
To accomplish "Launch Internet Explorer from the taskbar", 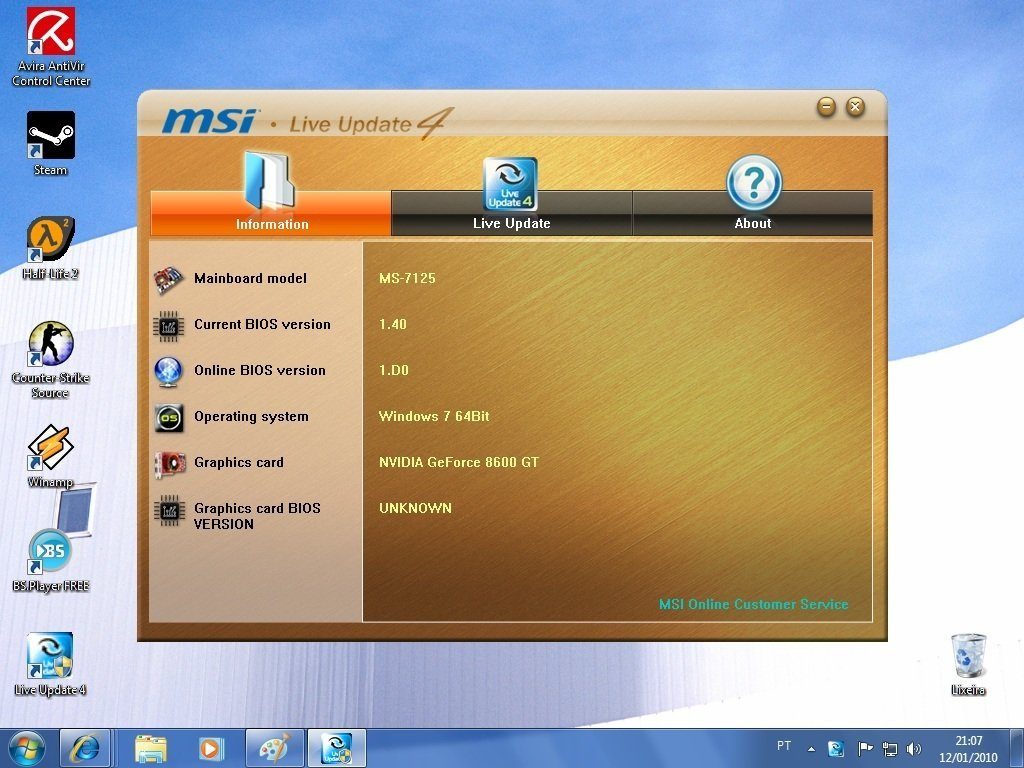I will tap(85, 748).
